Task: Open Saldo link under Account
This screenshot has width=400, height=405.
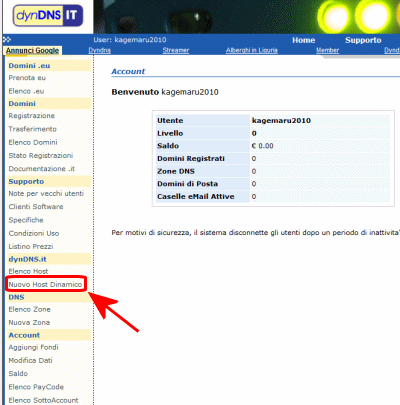Action: pyautogui.click(x=18, y=374)
